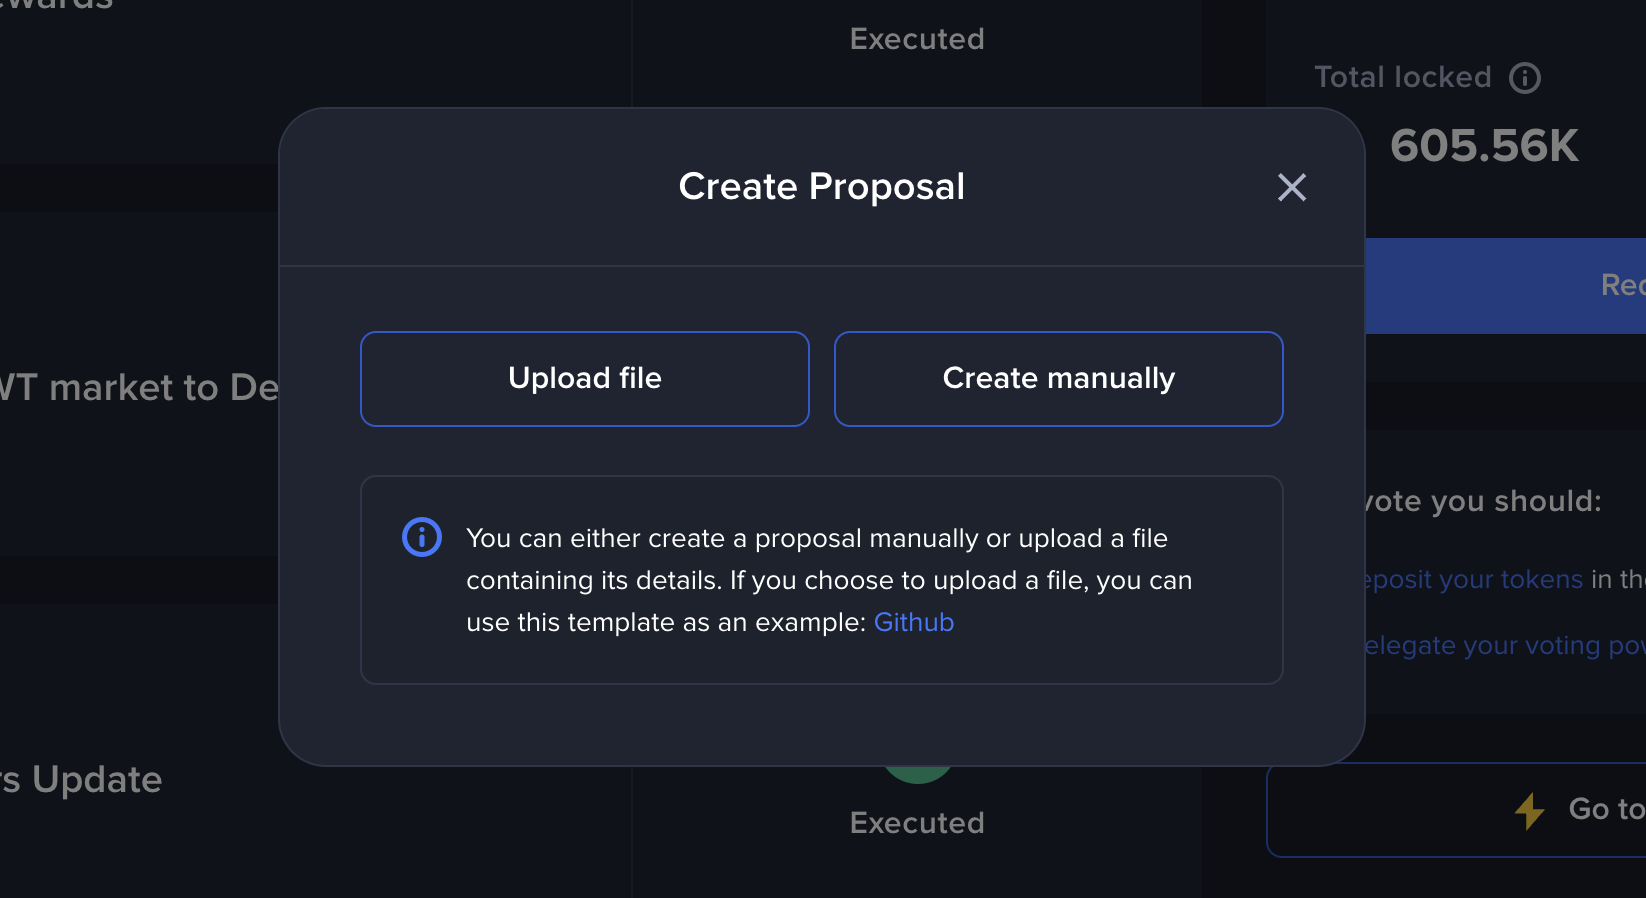Click info icon next to Total locked
Screen dimensions: 1646x898
1525,78
